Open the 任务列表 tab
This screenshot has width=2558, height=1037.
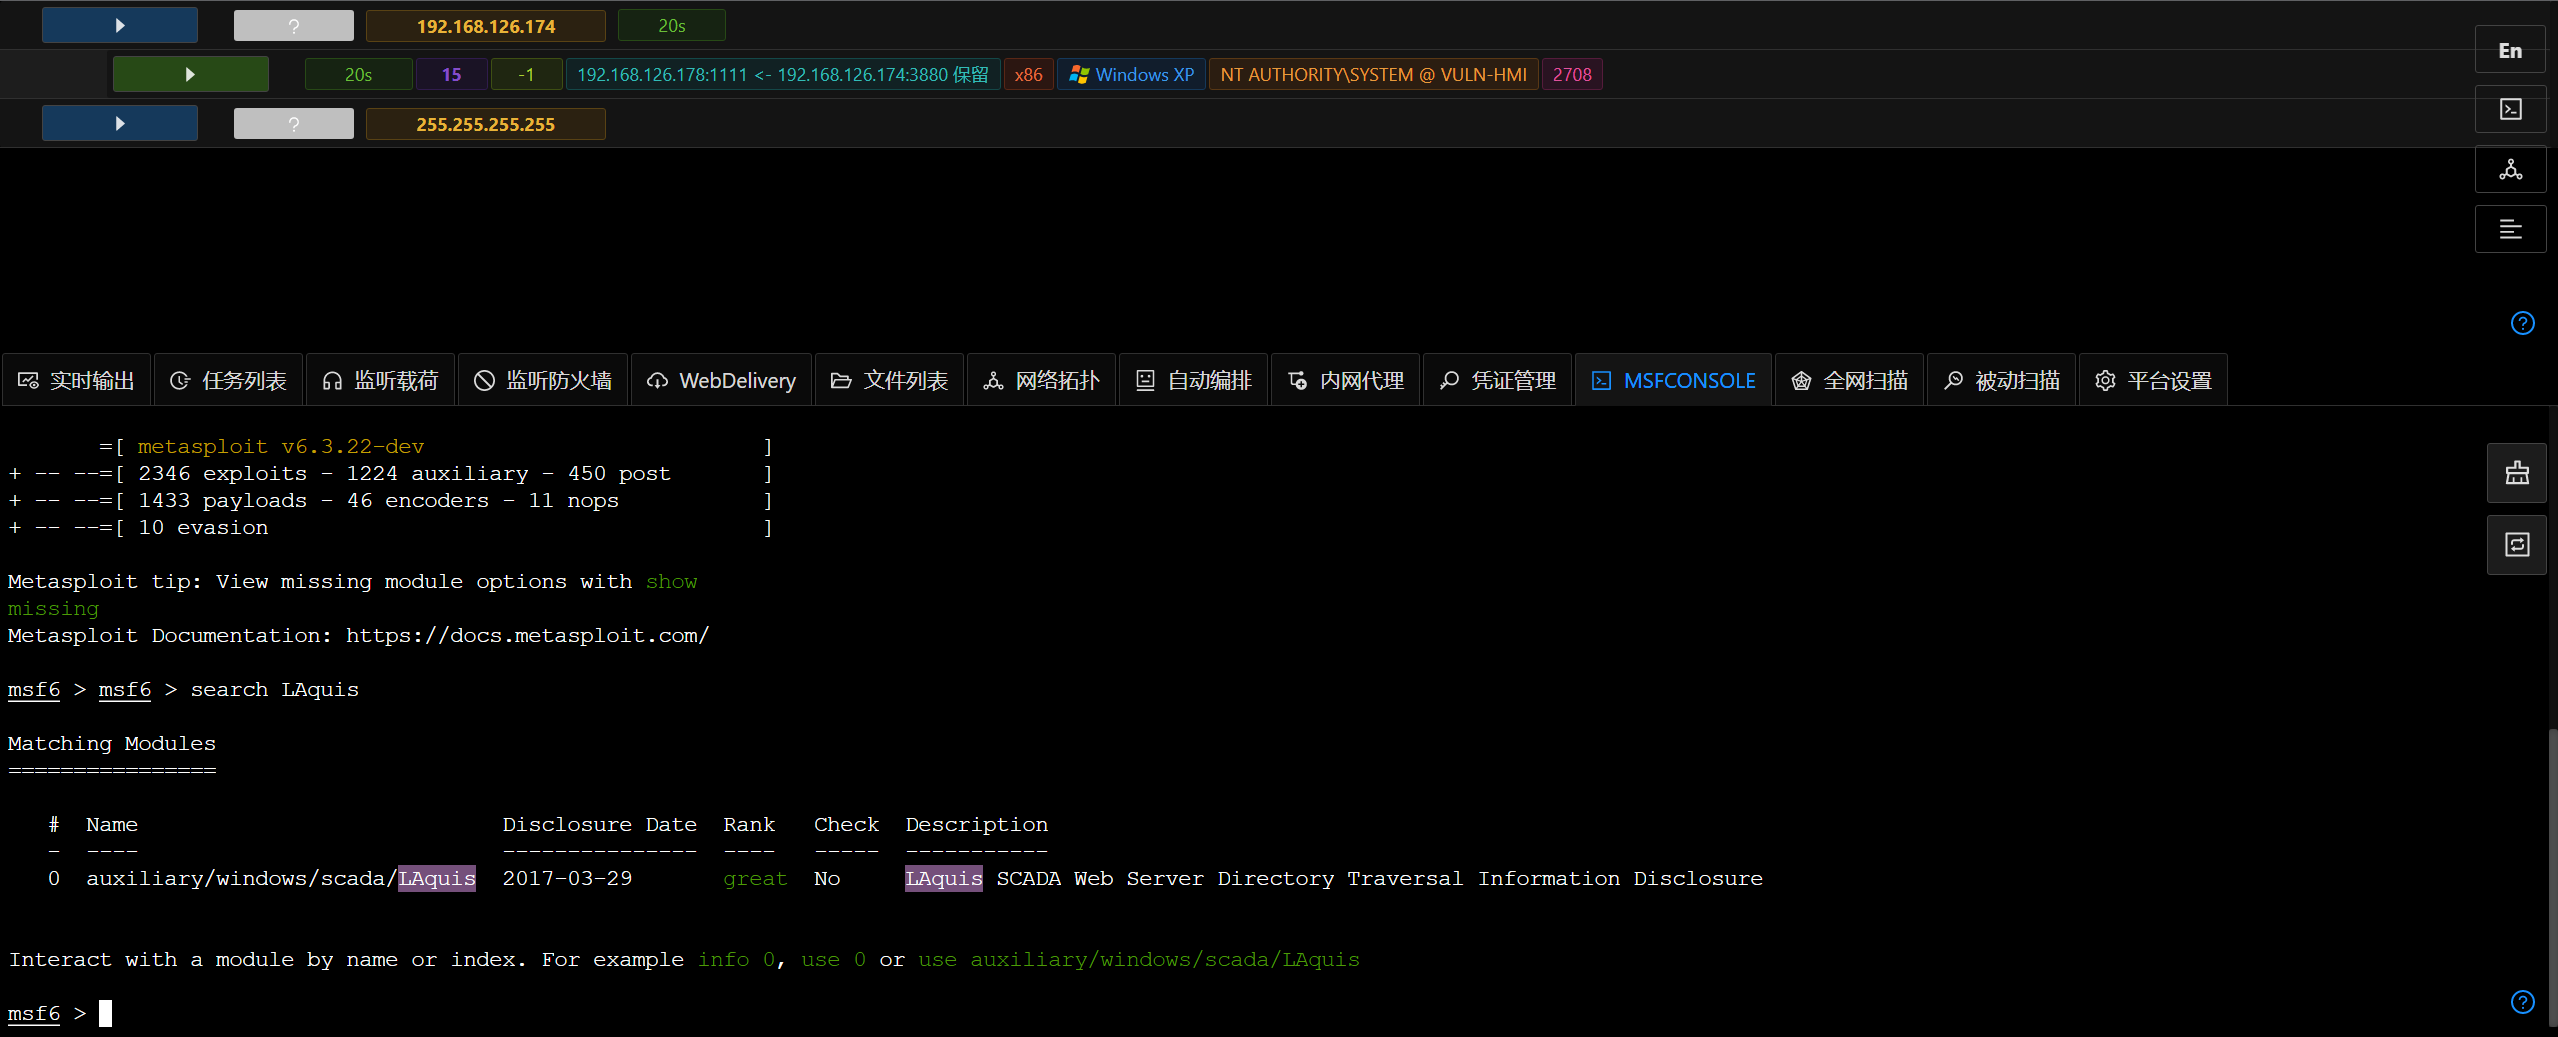tap(229, 380)
